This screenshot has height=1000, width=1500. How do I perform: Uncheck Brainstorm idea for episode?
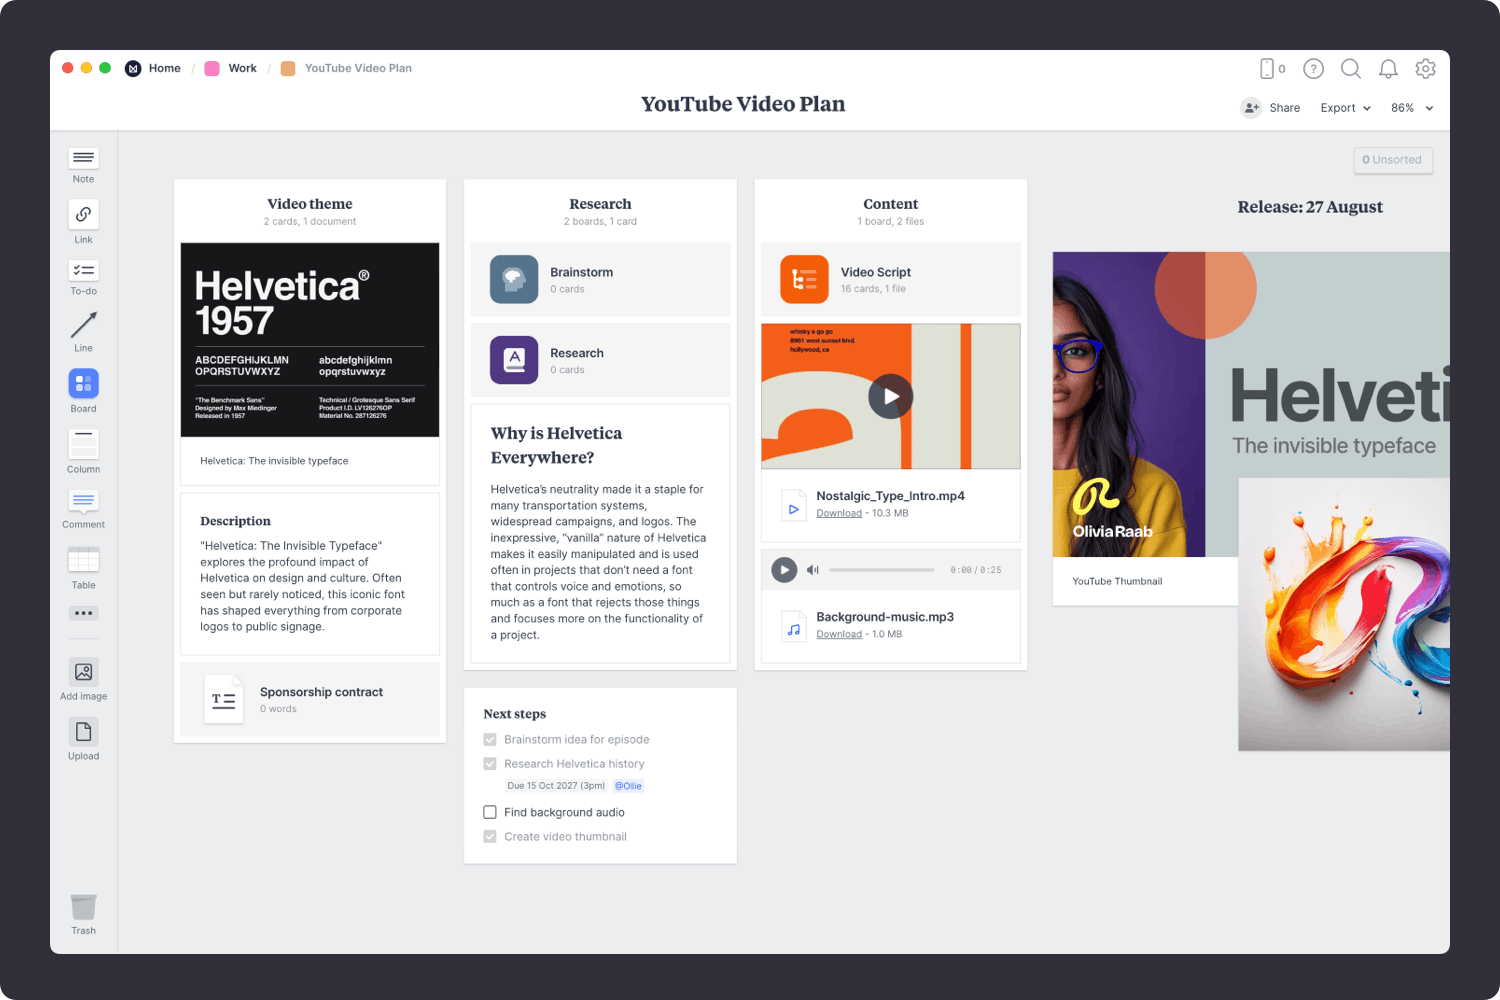(x=490, y=739)
